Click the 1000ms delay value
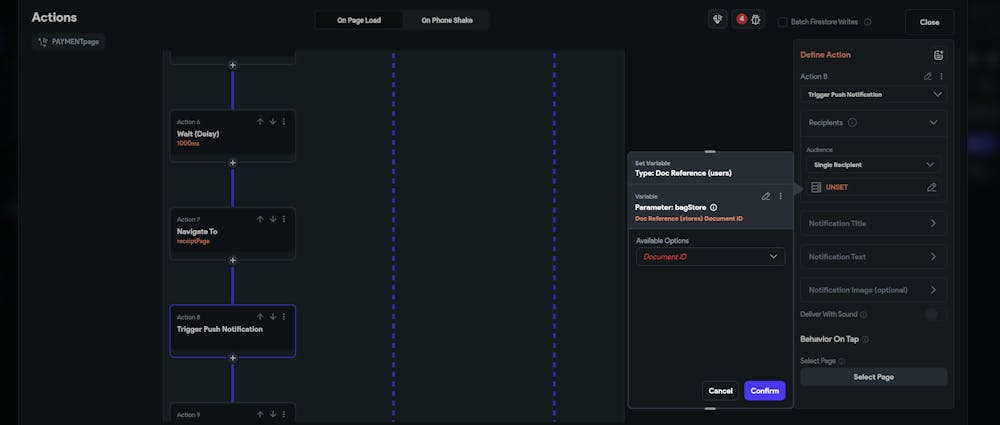Viewport: 1000px width, 425px height. [188, 144]
